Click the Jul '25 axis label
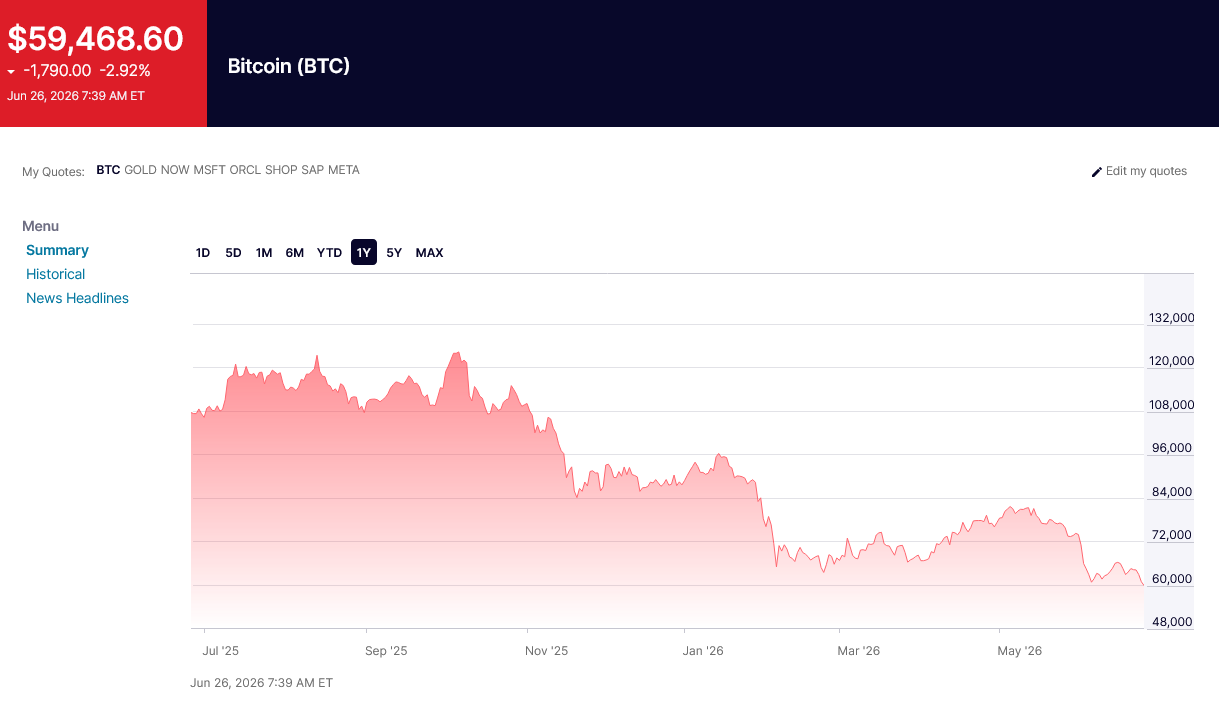Image resolution: width=1219 pixels, height=708 pixels. [x=220, y=651]
